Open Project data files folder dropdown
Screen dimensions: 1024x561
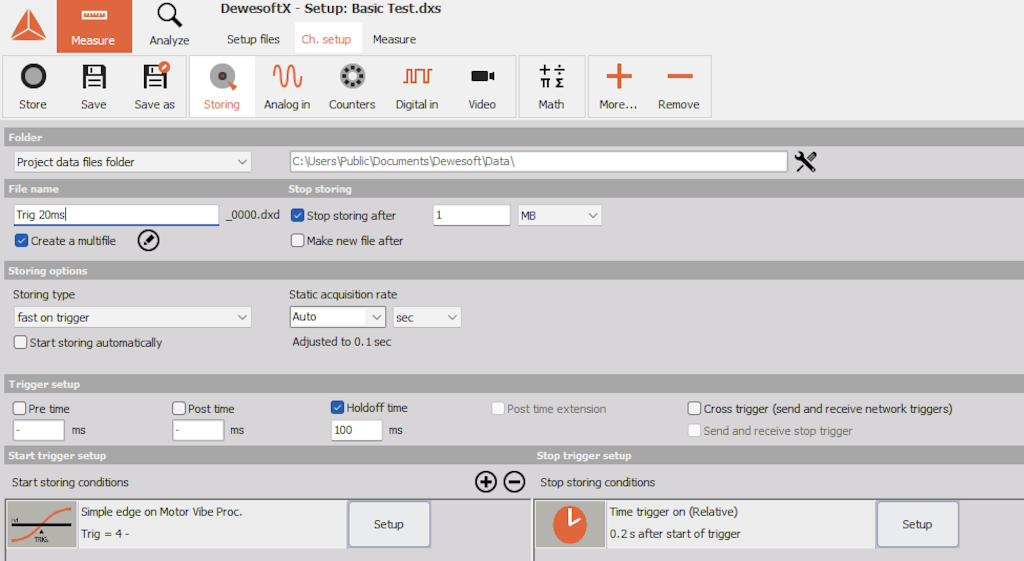pos(132,162)
